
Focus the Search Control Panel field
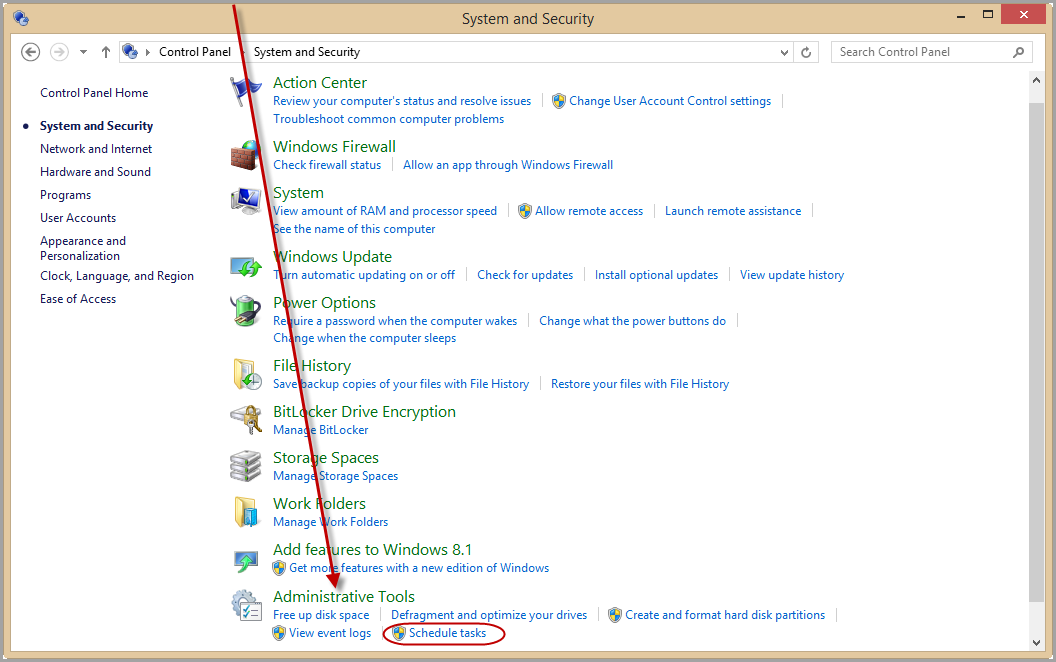tap(932, 52)
